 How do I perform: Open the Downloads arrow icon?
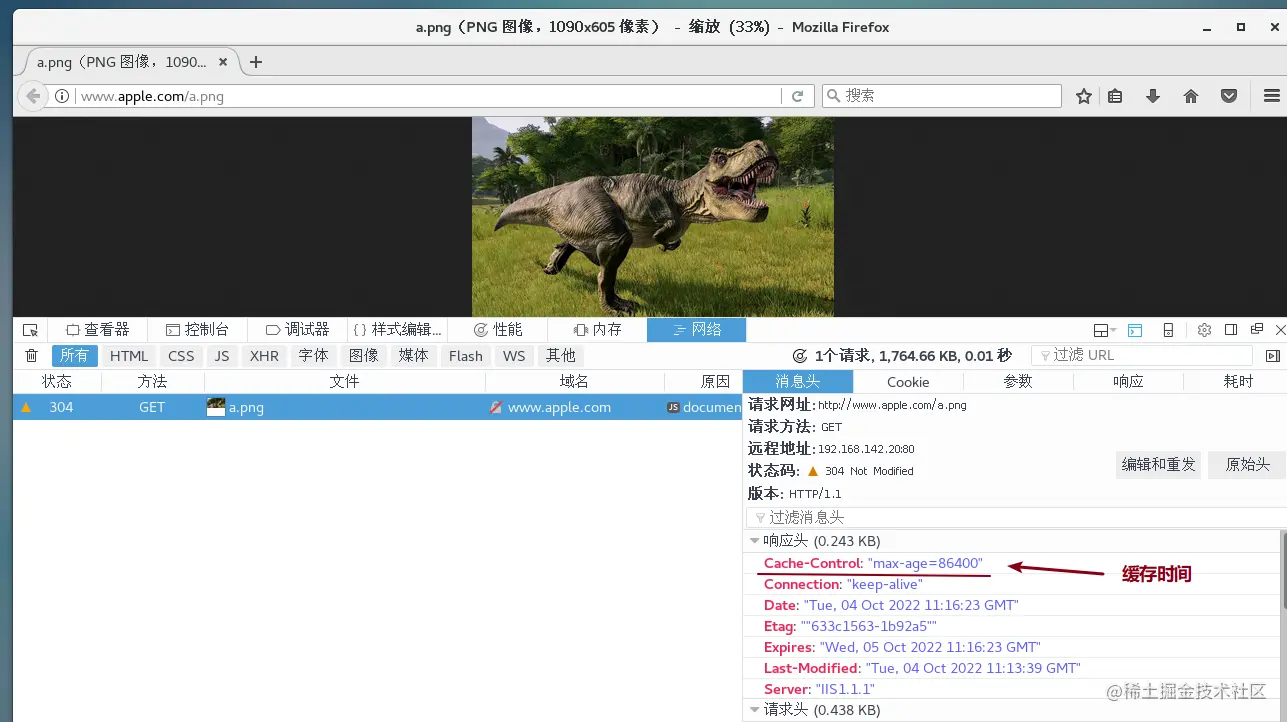point(1152,96)
